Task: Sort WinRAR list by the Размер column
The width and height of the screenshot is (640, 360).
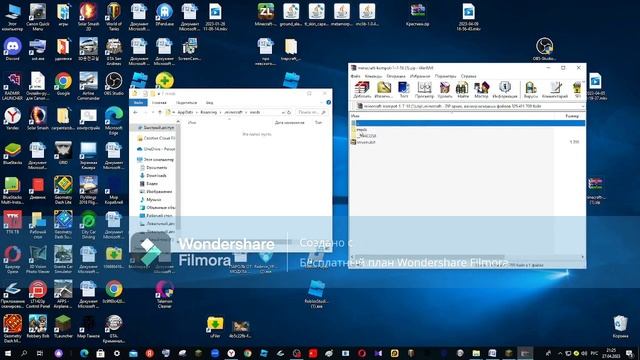Action: click(572, 116)
